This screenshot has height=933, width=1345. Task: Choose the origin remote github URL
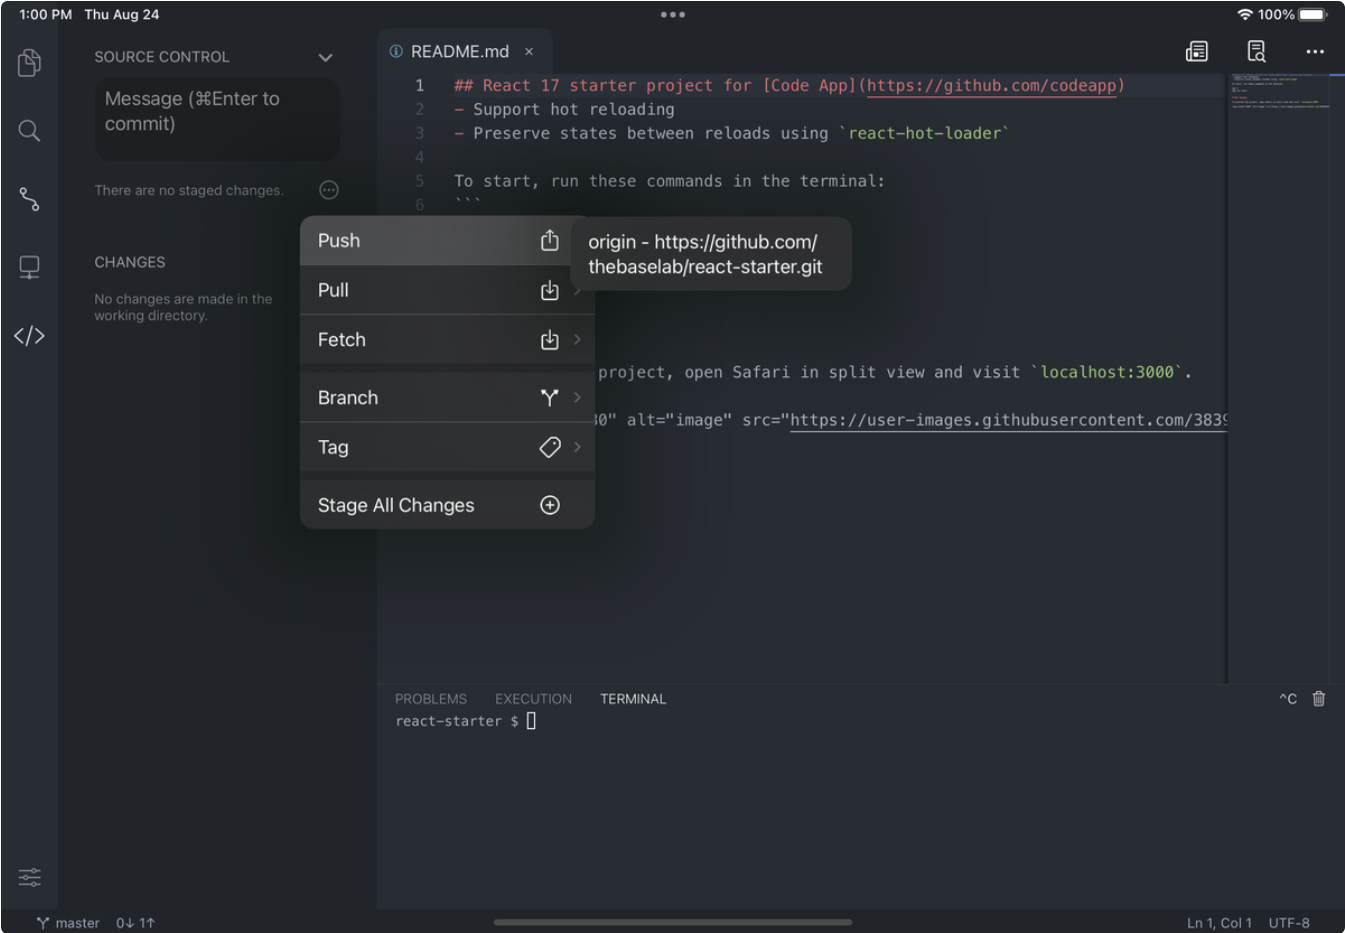coord(711,254)
